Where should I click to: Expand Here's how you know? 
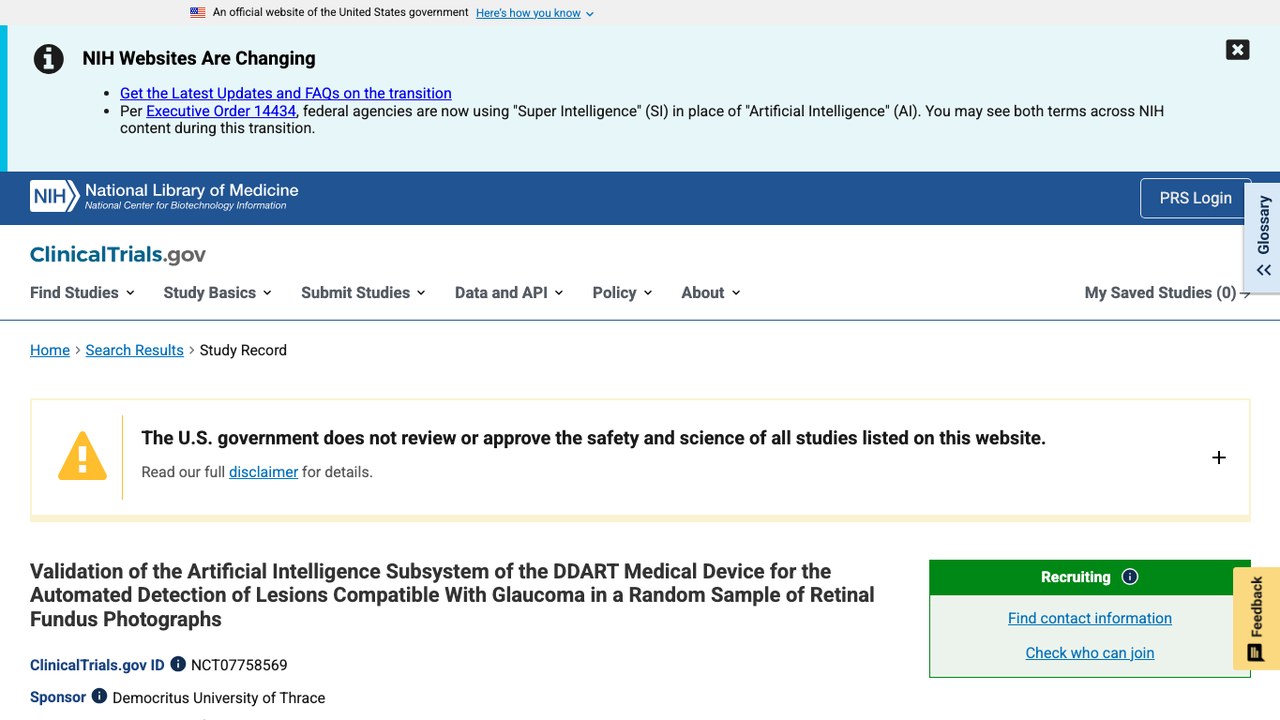pyautogui.click(x=535, y=13)
